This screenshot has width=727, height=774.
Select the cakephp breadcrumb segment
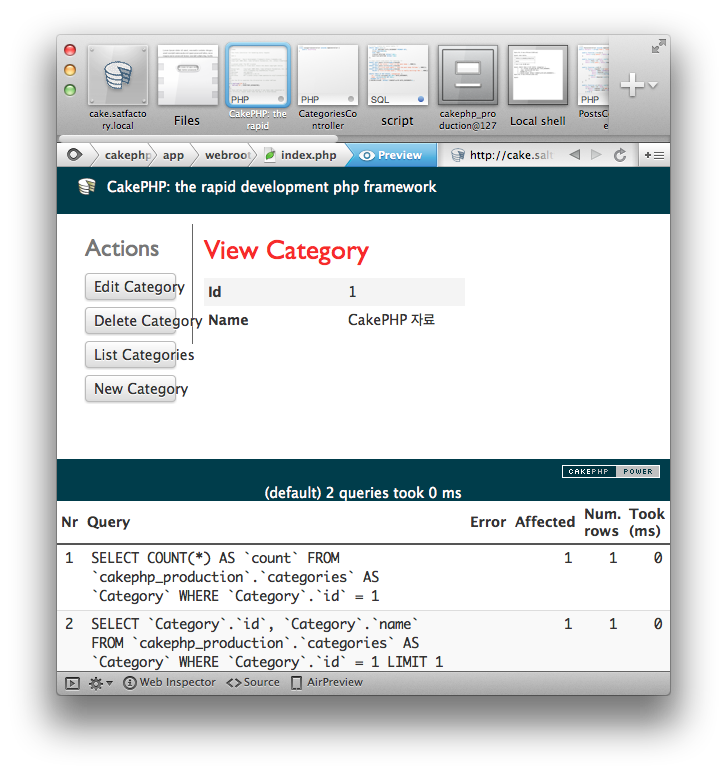[x=127, y=155]
